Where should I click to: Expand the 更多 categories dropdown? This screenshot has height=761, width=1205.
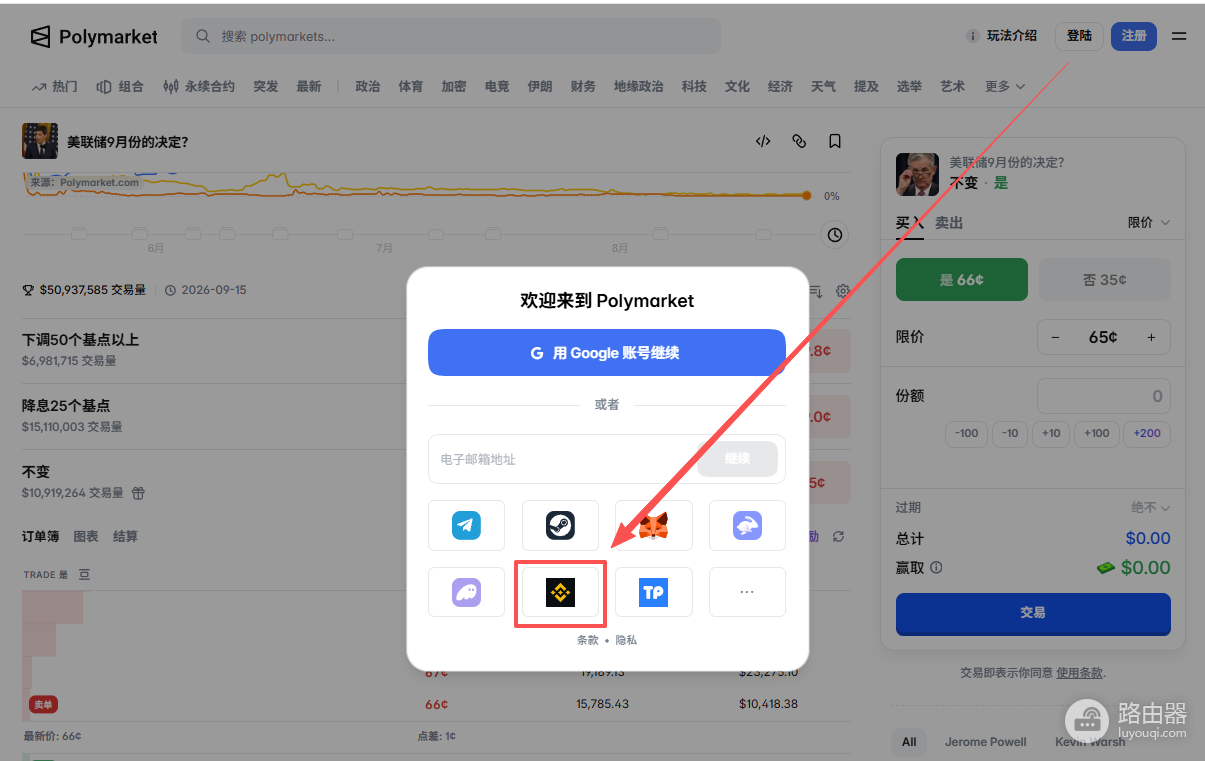pos(1005,87)
